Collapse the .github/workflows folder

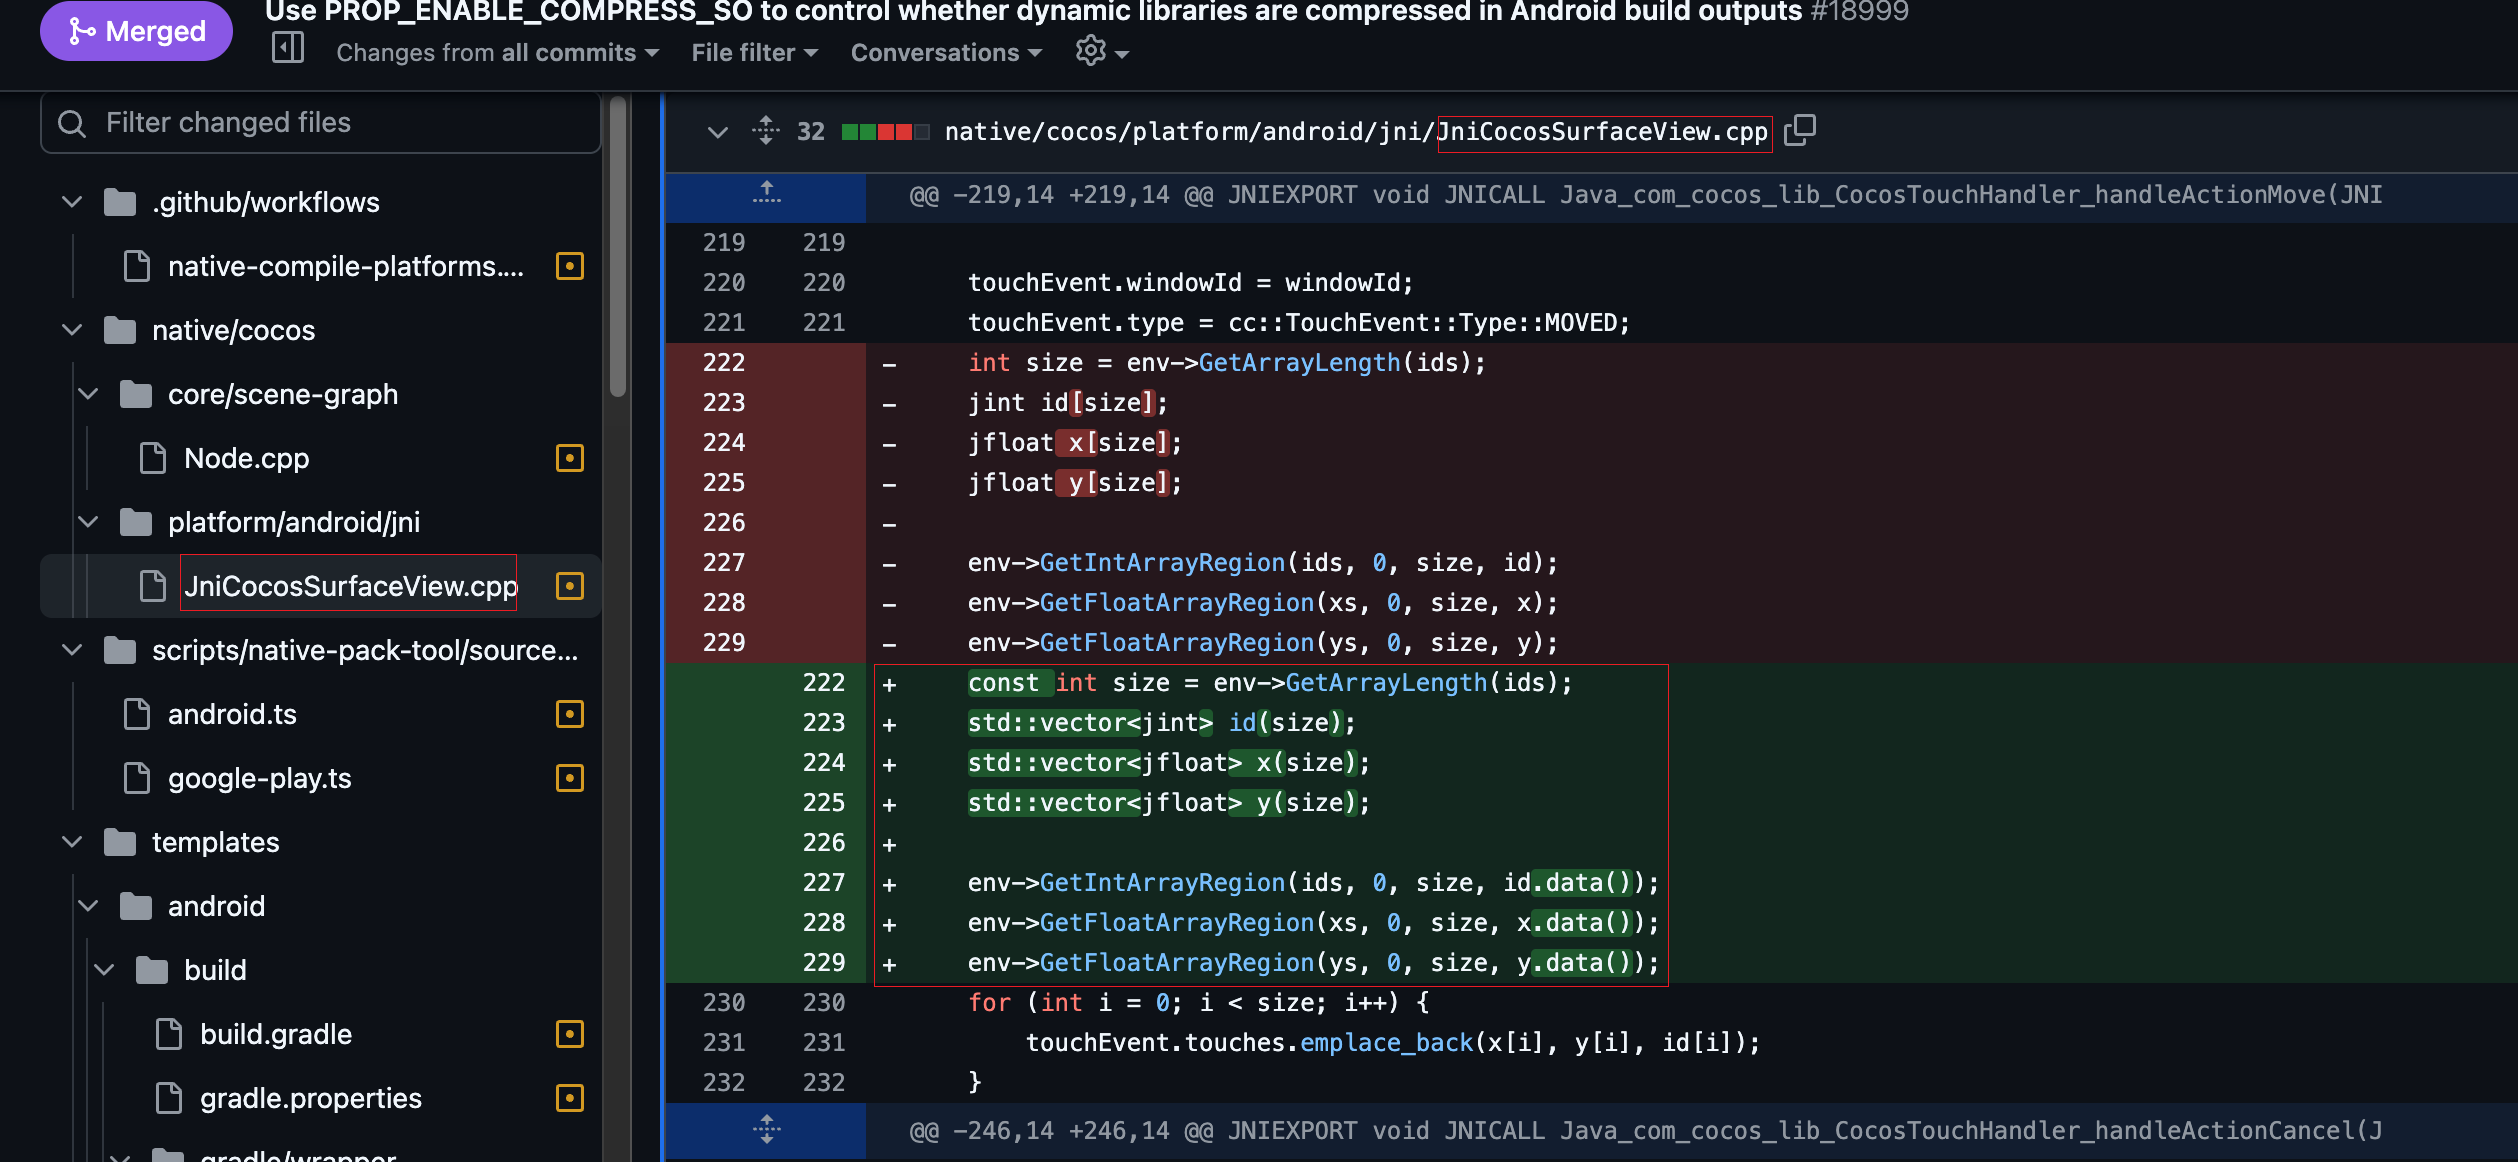click(72, 202)
